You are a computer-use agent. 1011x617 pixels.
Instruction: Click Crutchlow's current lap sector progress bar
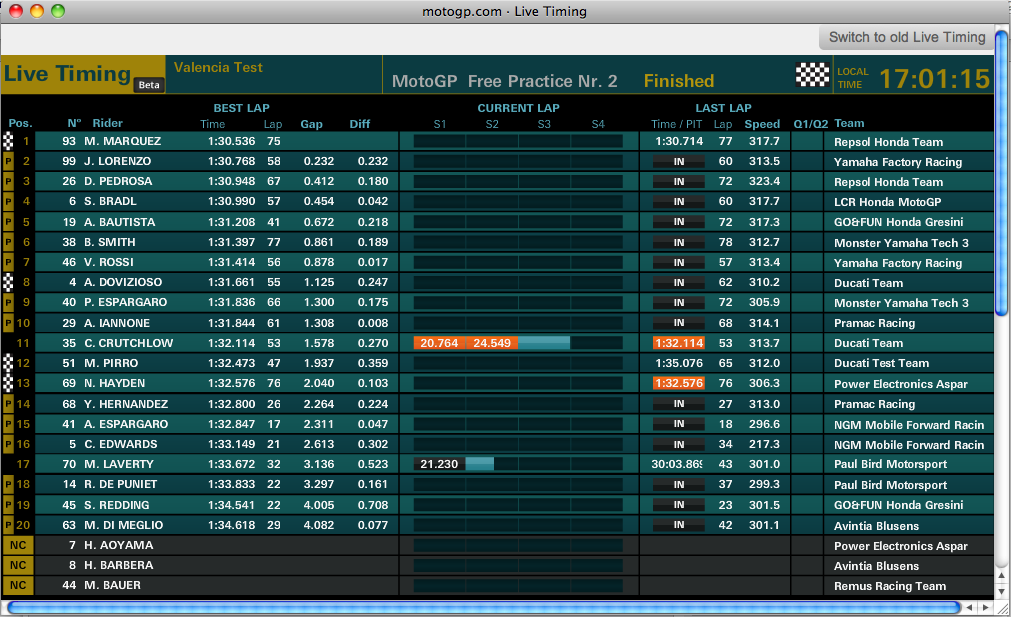[x=518, y=343]
